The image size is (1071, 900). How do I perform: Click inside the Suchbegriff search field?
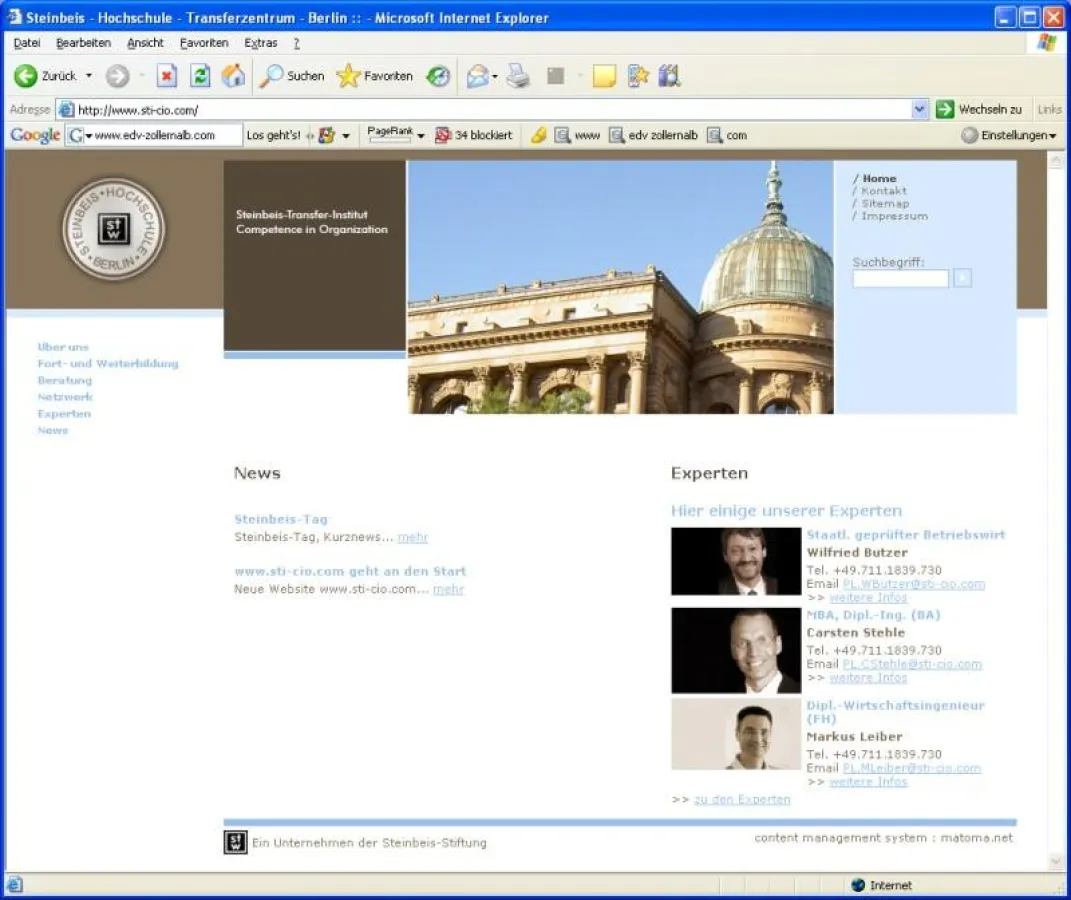(898, 279)
